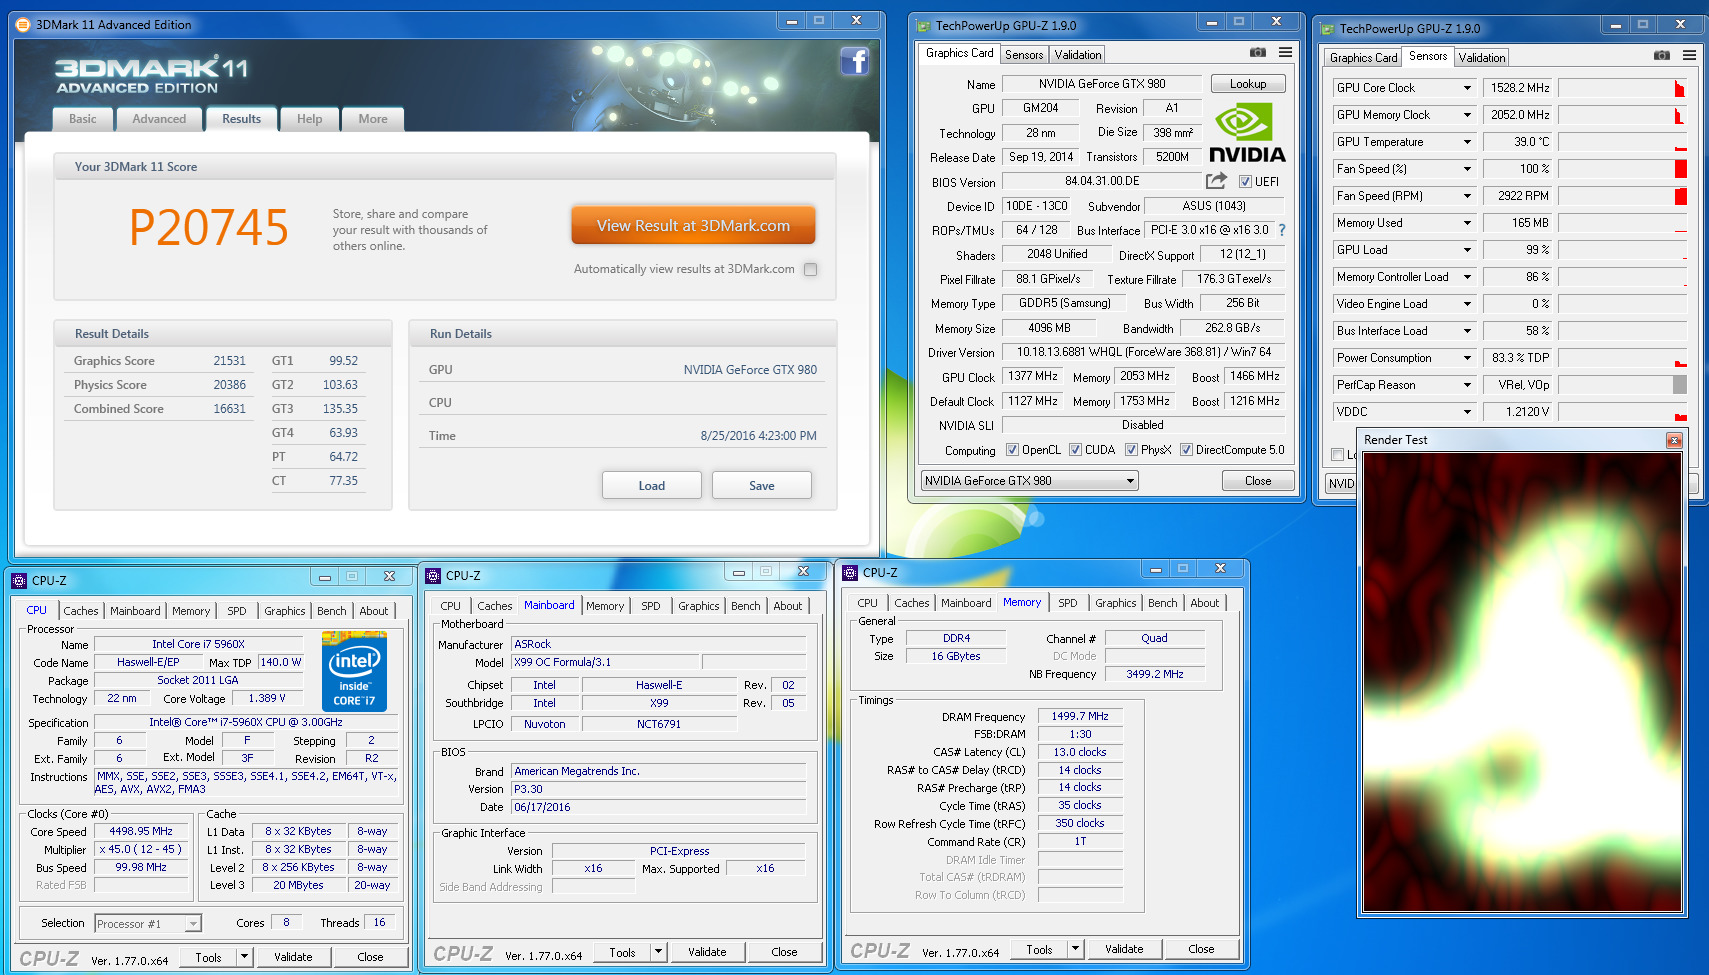Image resolution: width=1709 pixels, height=975 pixels.
Task: Click Close button in GPU-Z Graphics Card window
Action: point(1258,481)
